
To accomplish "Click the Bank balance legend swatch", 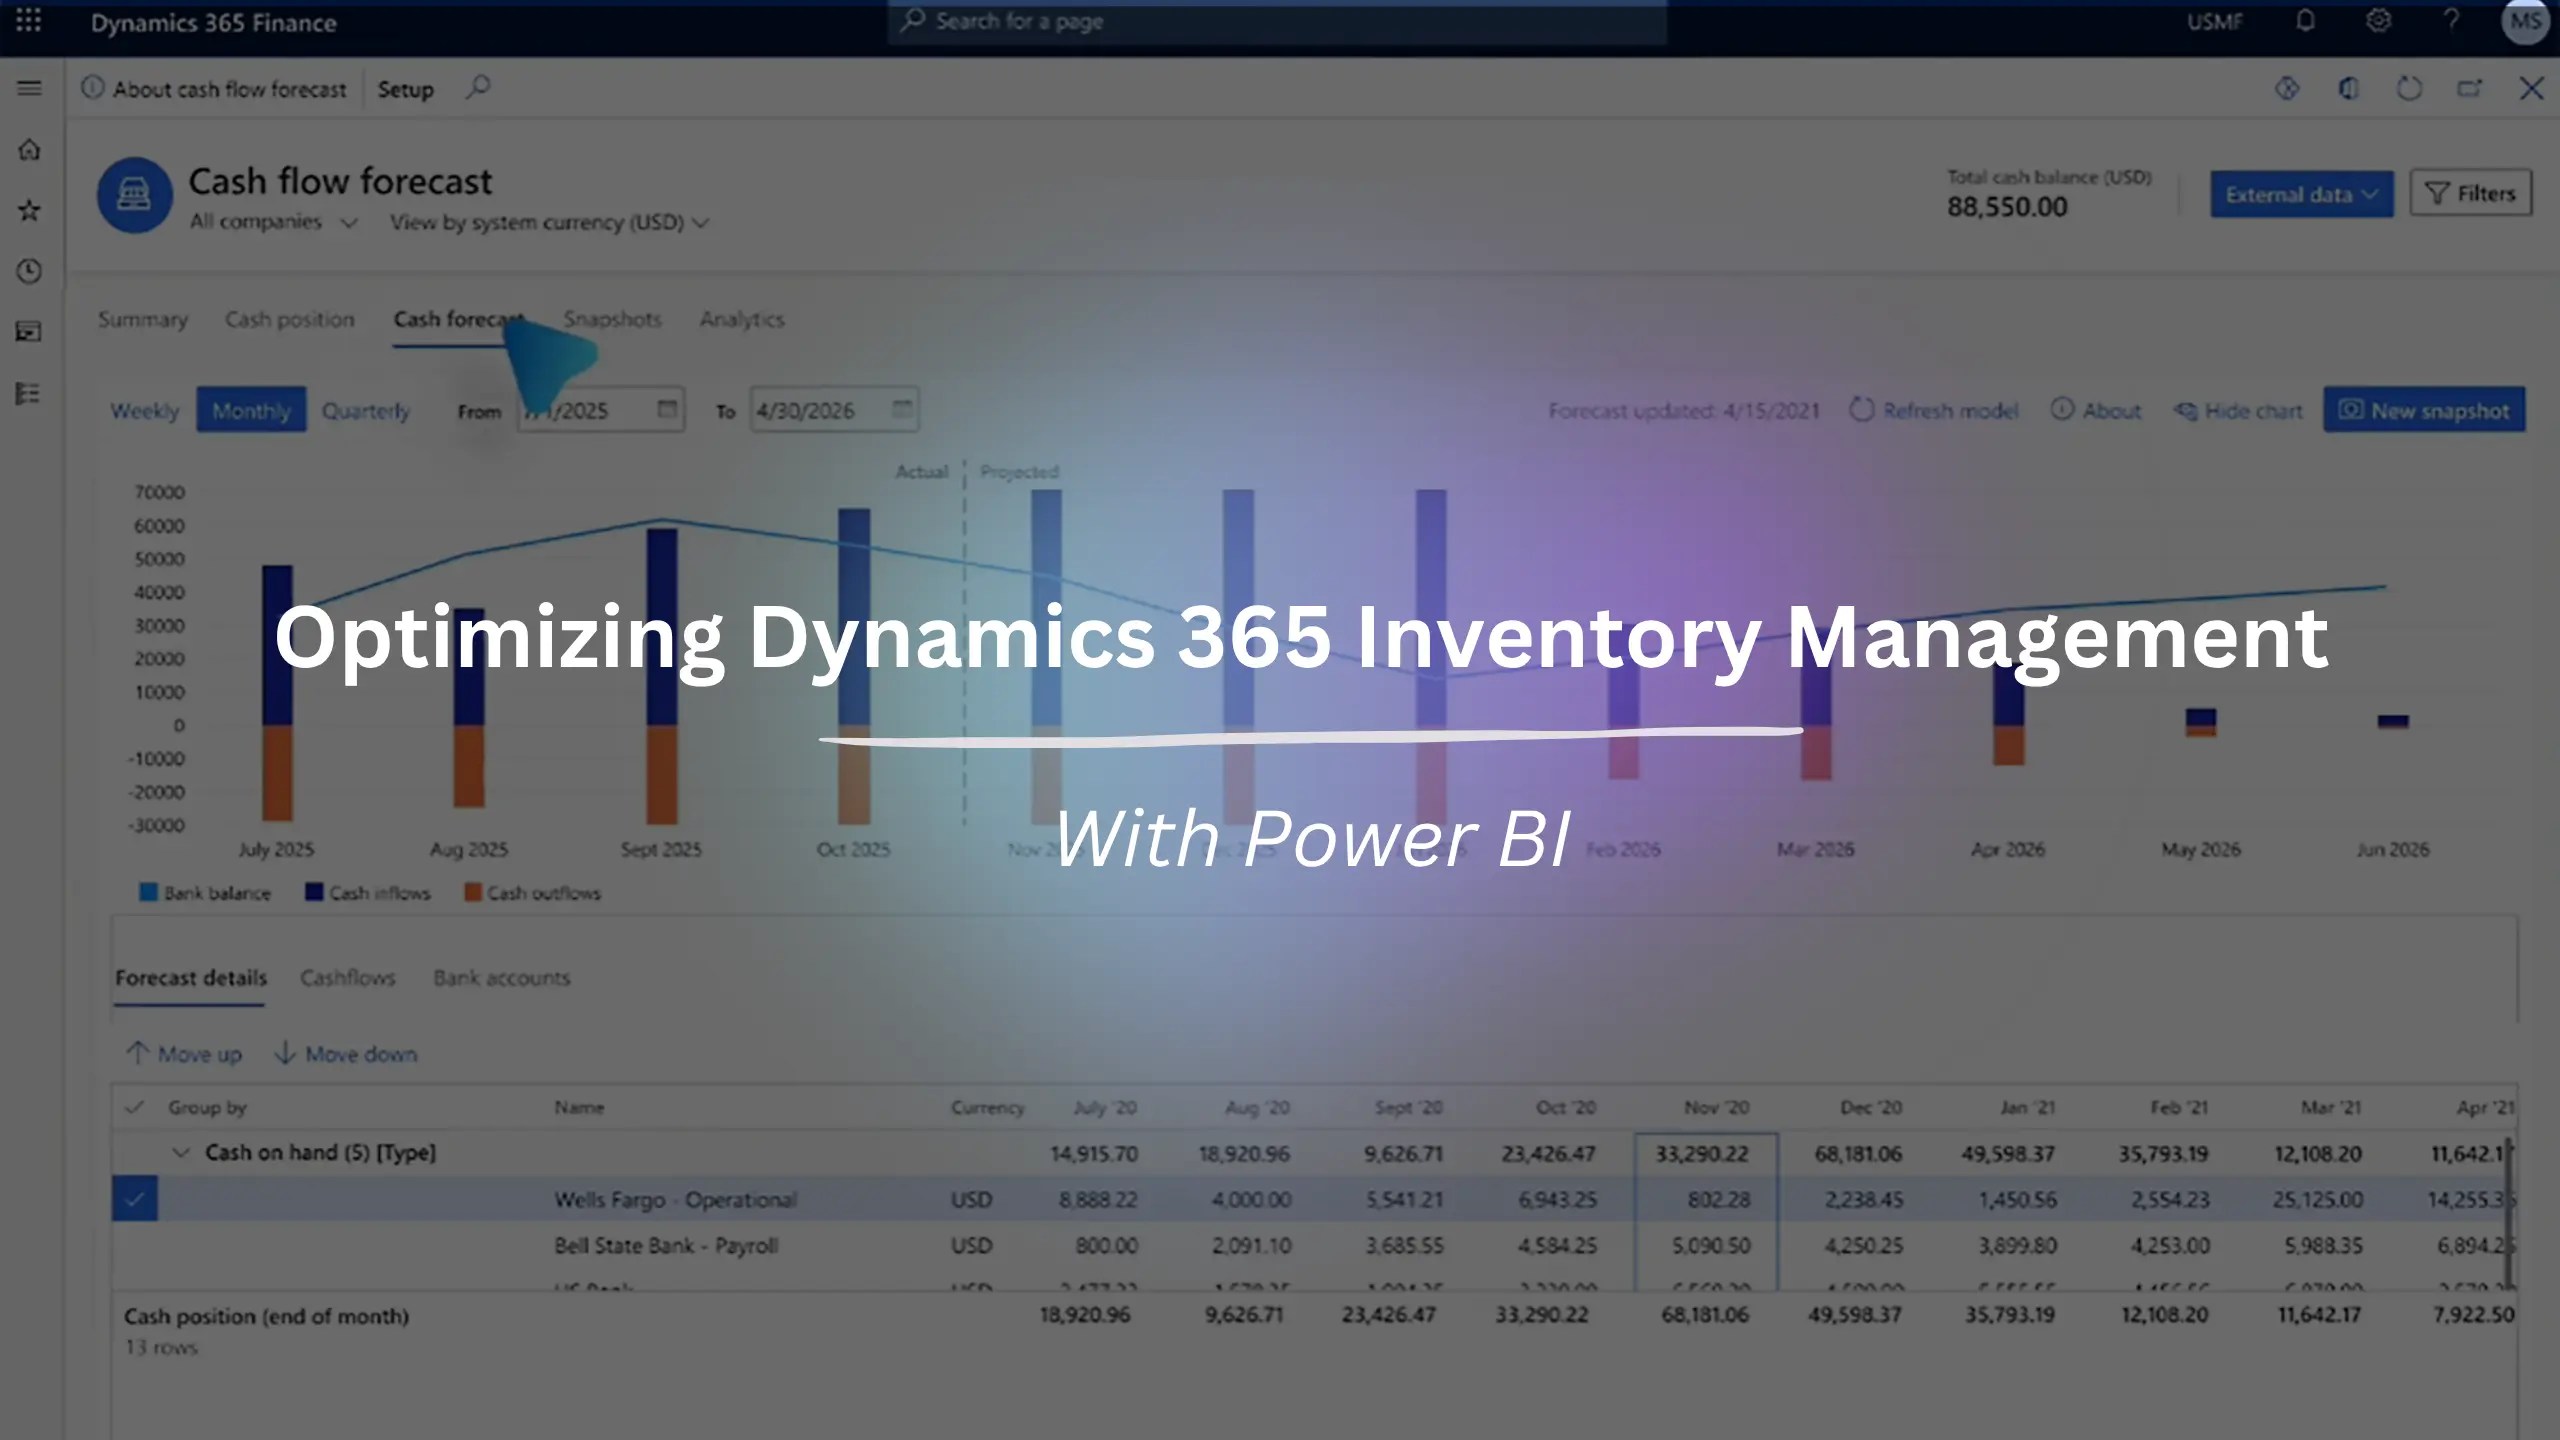I will coord(148,892).
